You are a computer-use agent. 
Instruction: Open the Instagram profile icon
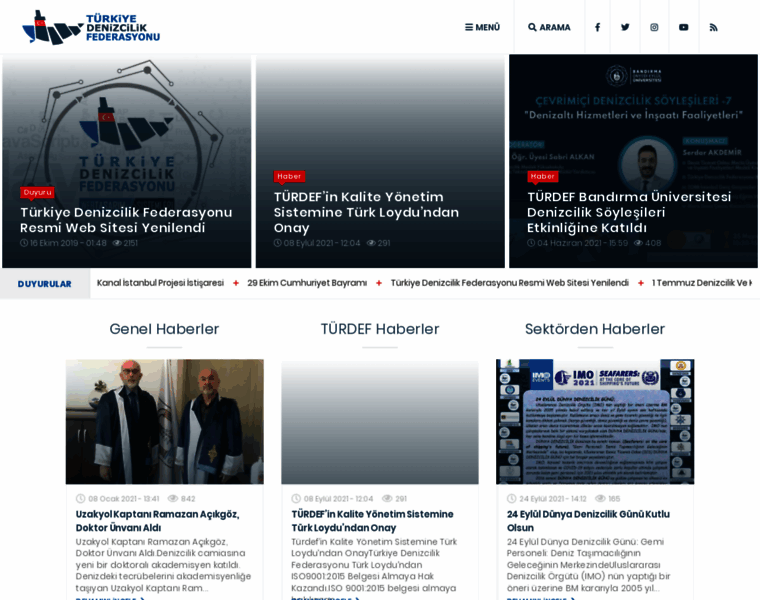pos(654,27)
